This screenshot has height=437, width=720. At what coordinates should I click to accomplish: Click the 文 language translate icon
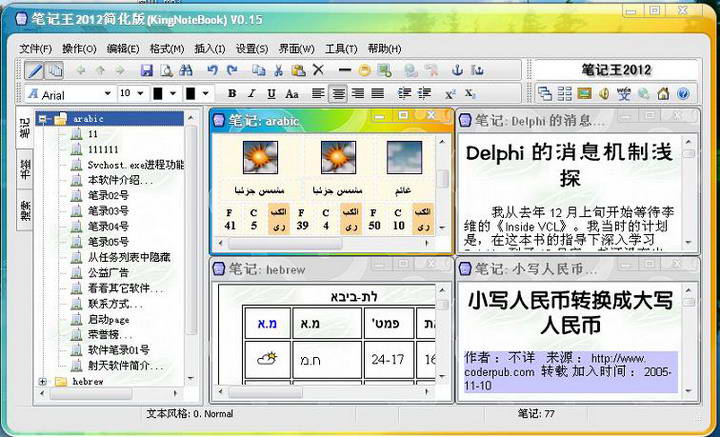click(x=624, y=94)
